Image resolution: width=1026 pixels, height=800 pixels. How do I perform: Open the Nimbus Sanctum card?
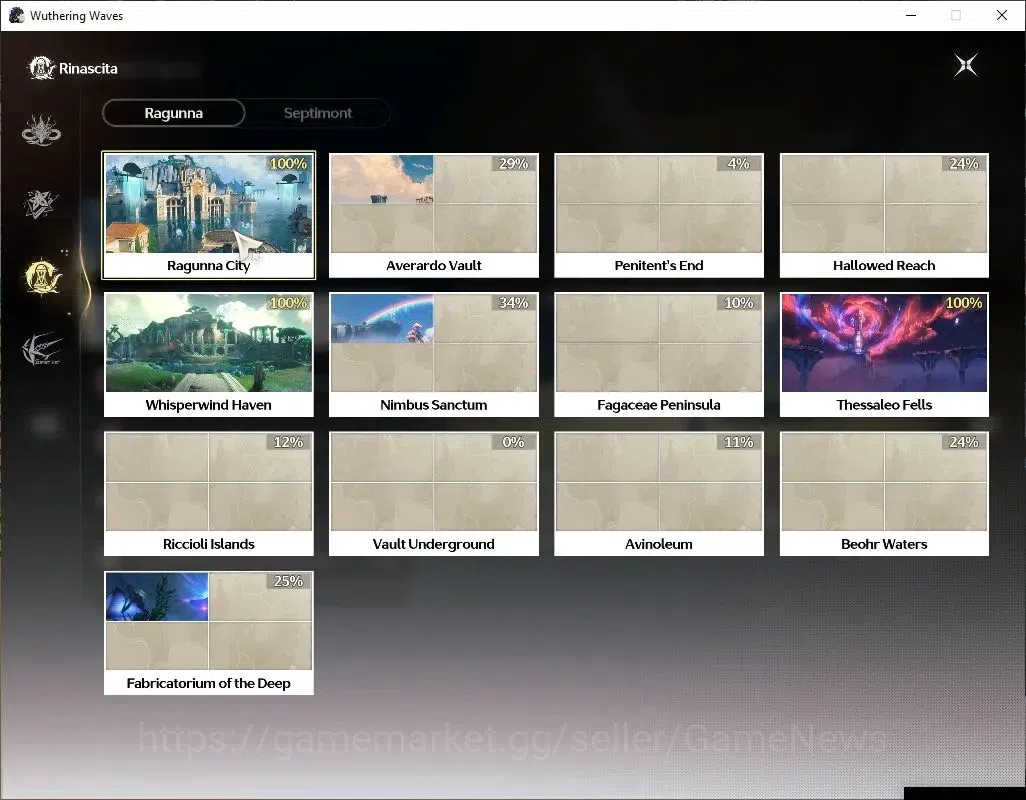(x=434, y=355)
